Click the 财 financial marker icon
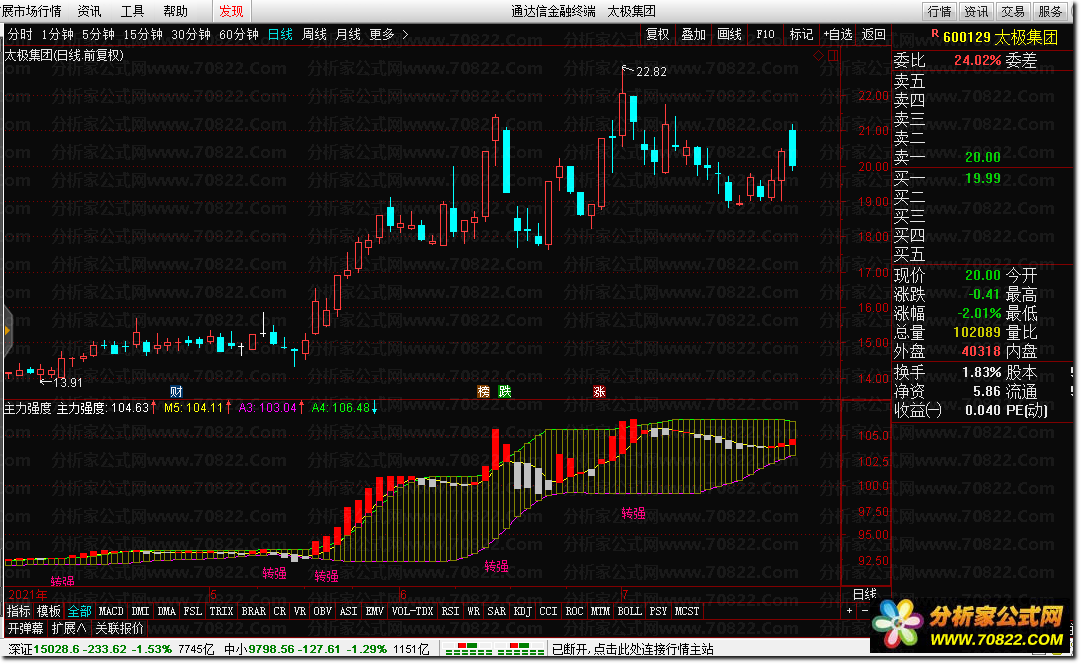Viewport: 1082px width, 664px height. [x=176, y=391]
